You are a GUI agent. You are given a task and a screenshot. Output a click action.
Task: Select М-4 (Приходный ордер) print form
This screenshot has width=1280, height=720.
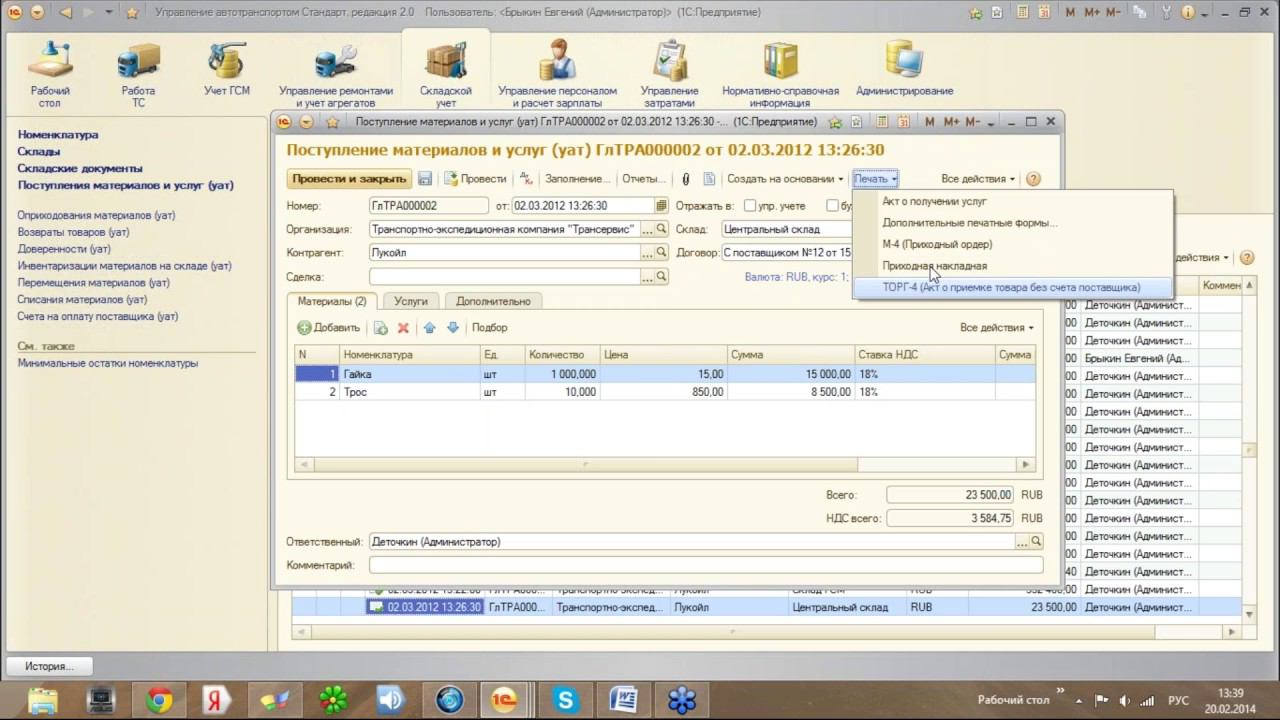click(x=1012, y=244)
